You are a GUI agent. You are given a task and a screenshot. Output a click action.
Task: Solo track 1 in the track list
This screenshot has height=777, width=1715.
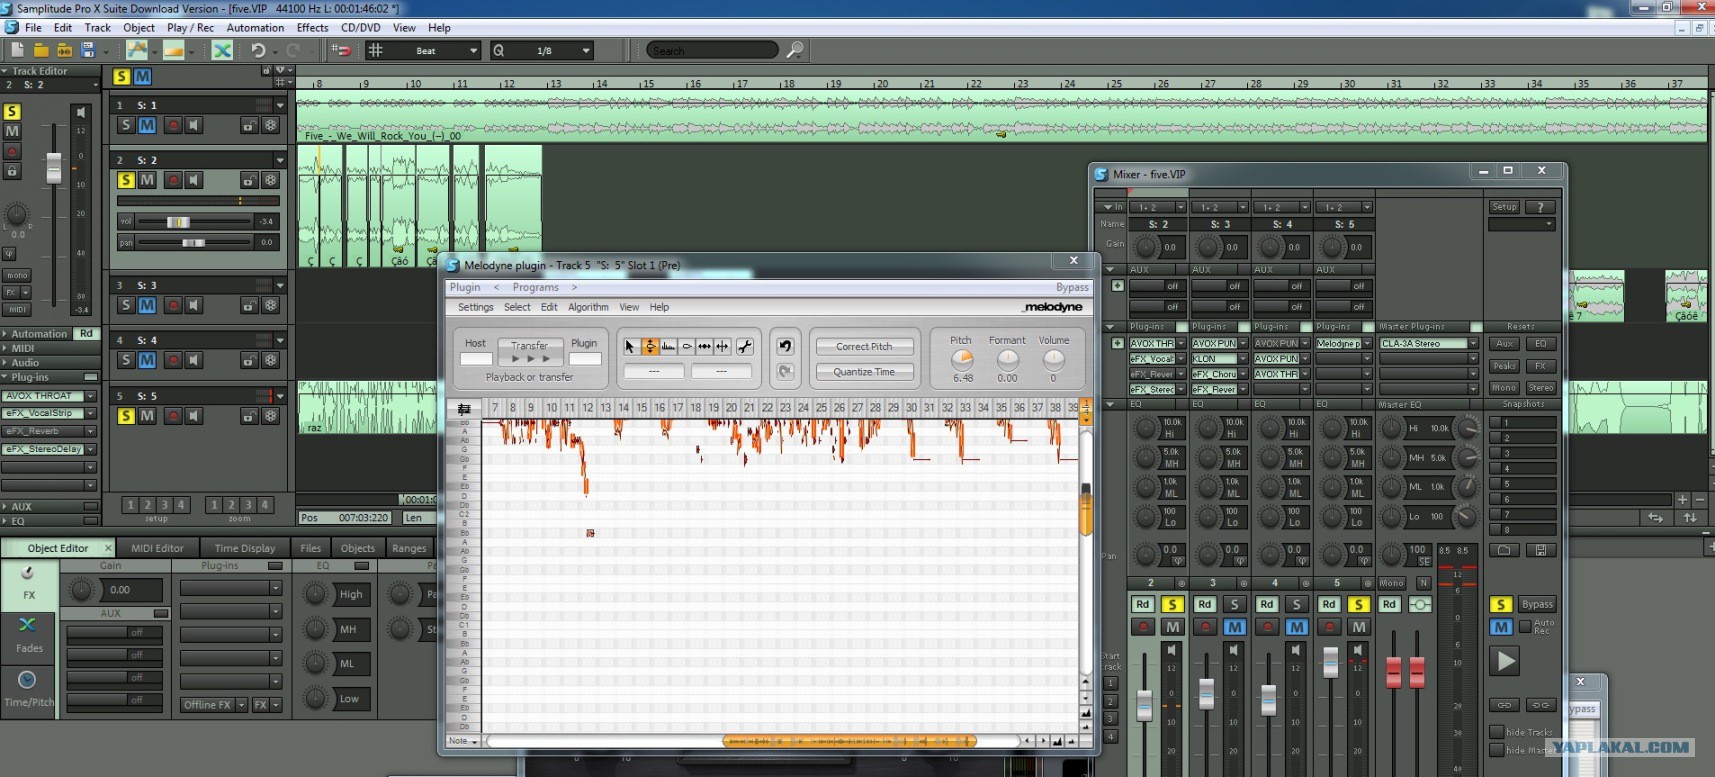coord(125,125)
